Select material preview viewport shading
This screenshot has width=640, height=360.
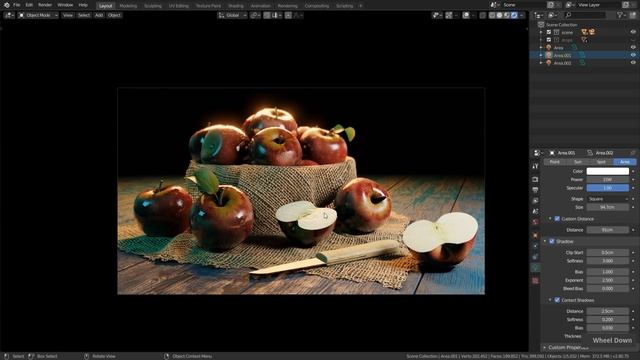click(507, 15)
